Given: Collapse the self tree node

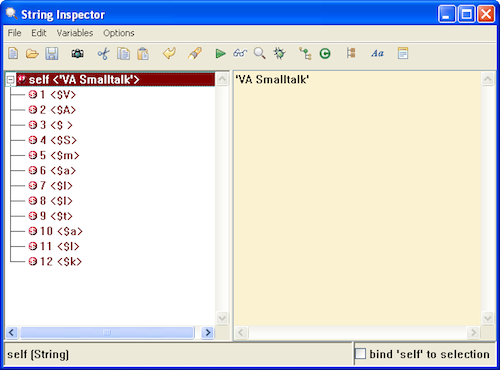Looking at the screenshot, I should click(10, 80).
